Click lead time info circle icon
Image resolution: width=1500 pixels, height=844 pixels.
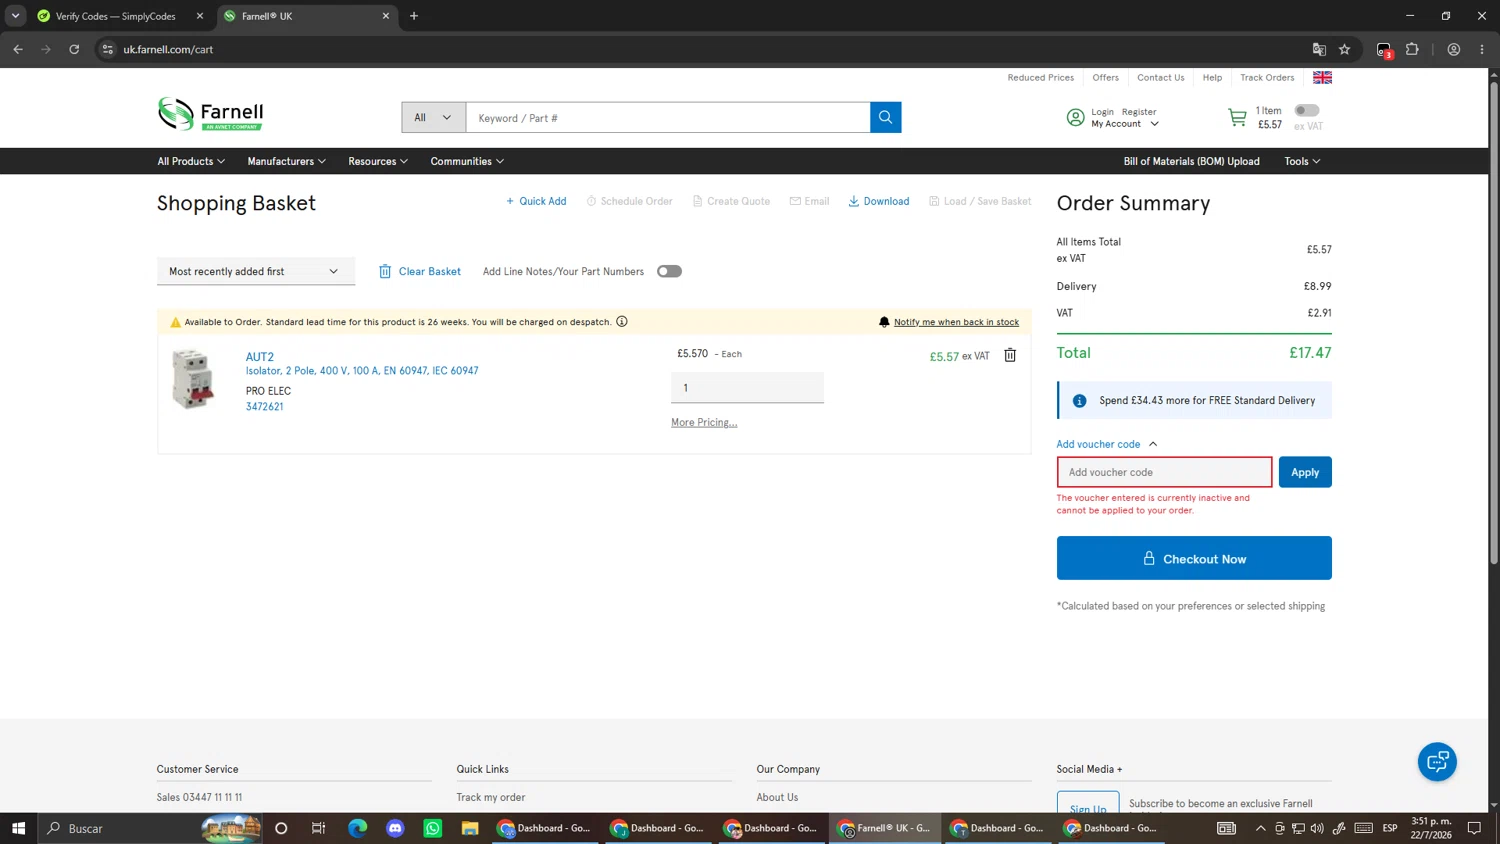tap(622, 322)
